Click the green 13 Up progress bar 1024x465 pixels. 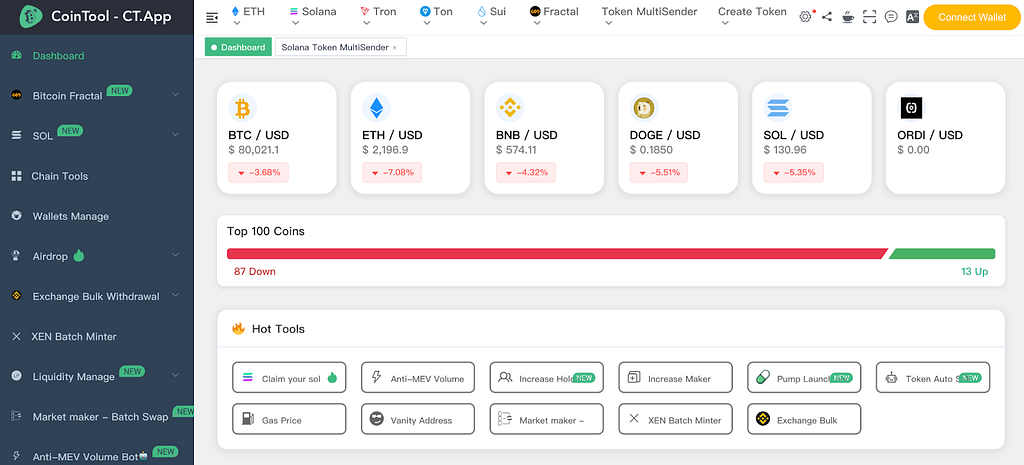(942, 253)
